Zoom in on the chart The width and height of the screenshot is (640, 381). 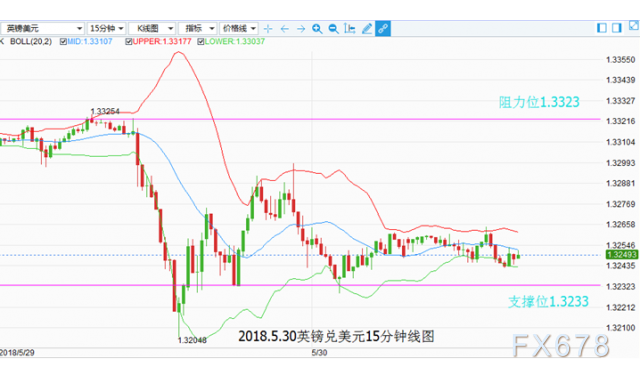(x=317, y=29)
